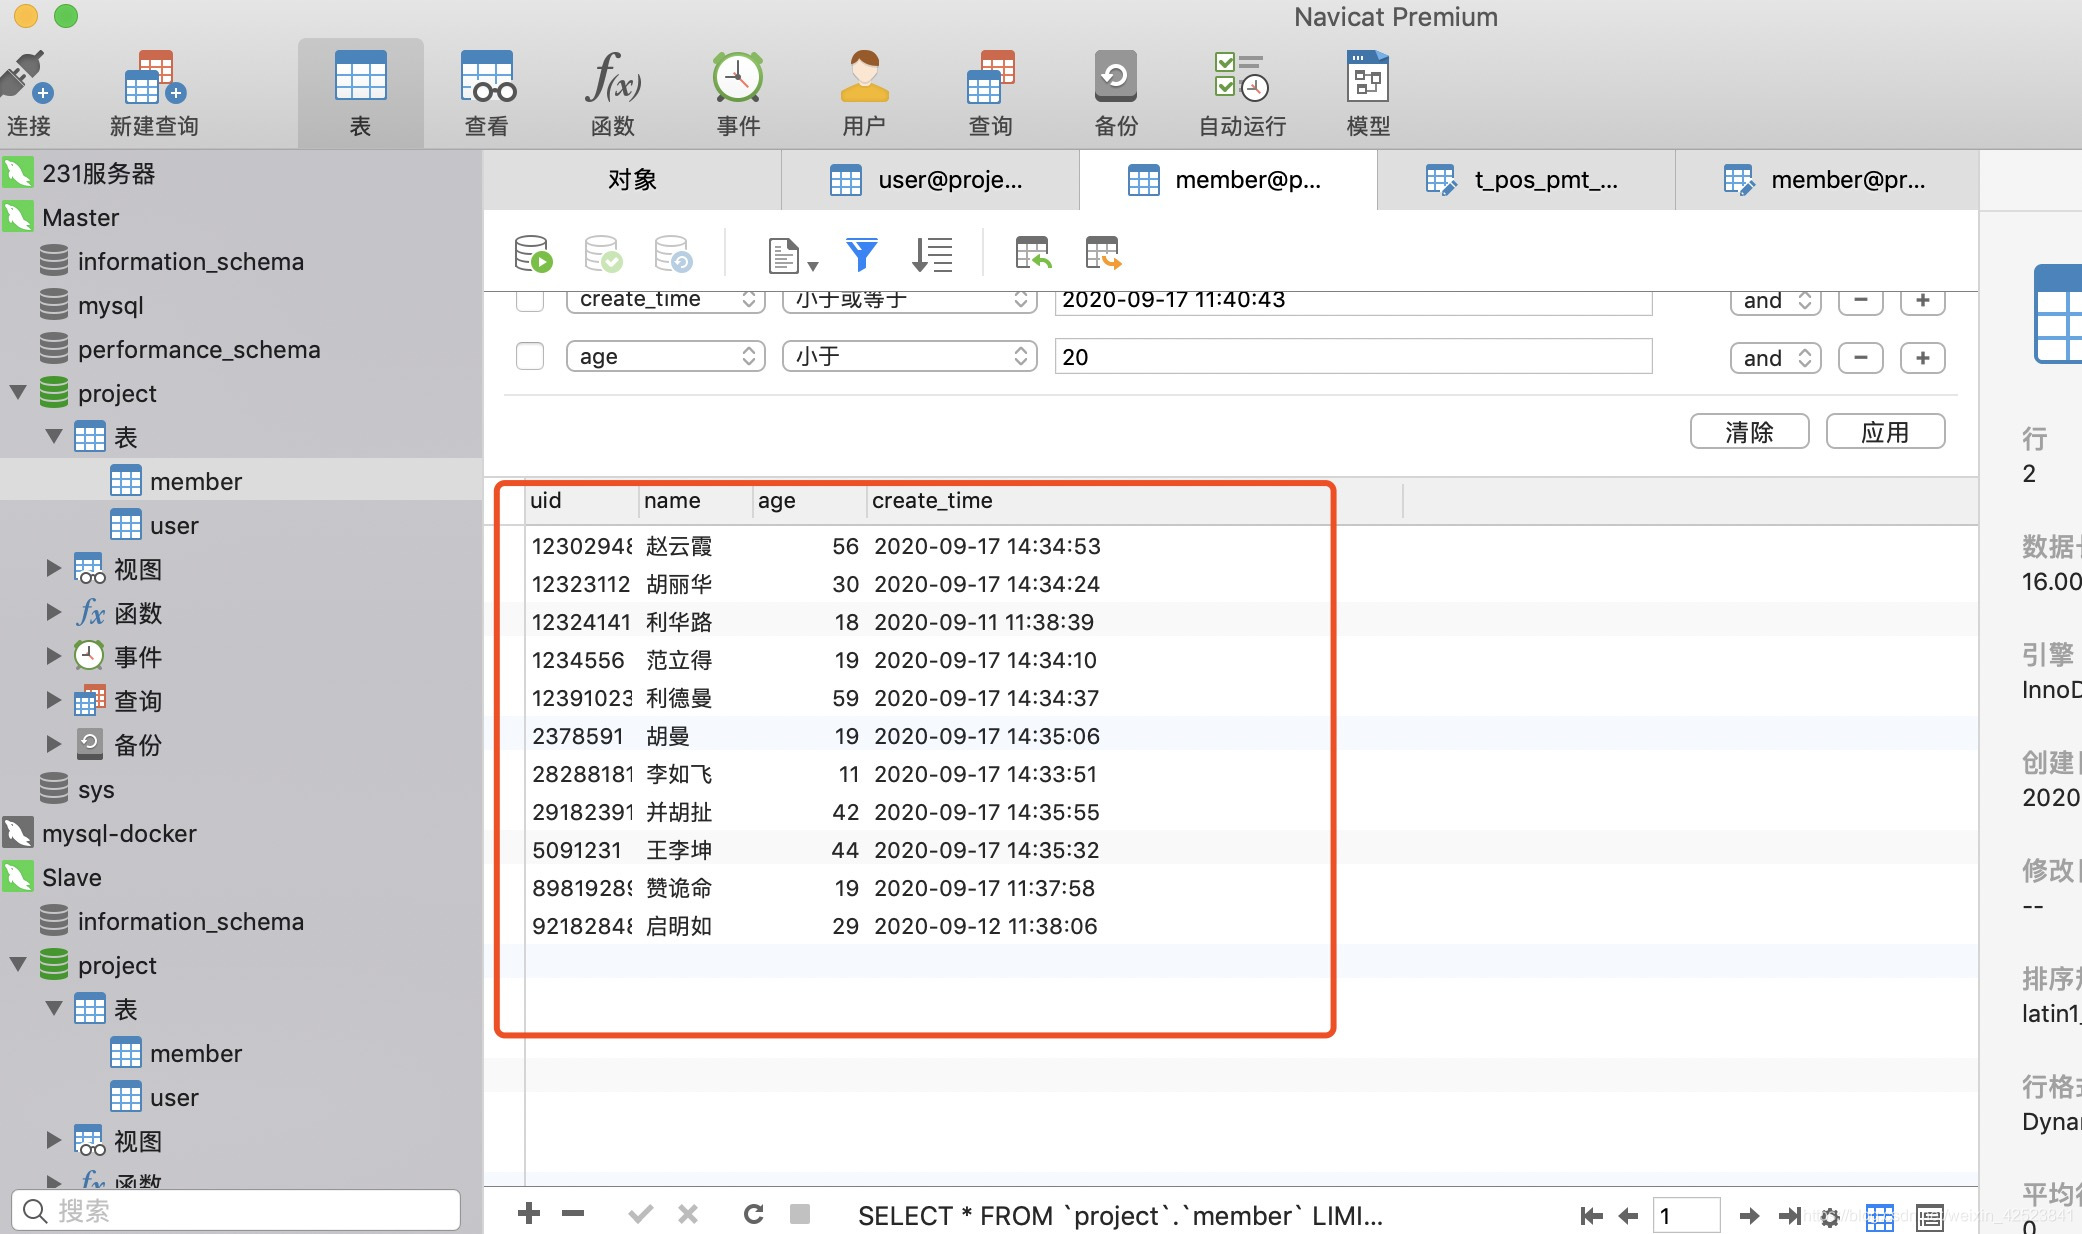Click the 清除 button to clear filters

click(x=1749, y=430)
